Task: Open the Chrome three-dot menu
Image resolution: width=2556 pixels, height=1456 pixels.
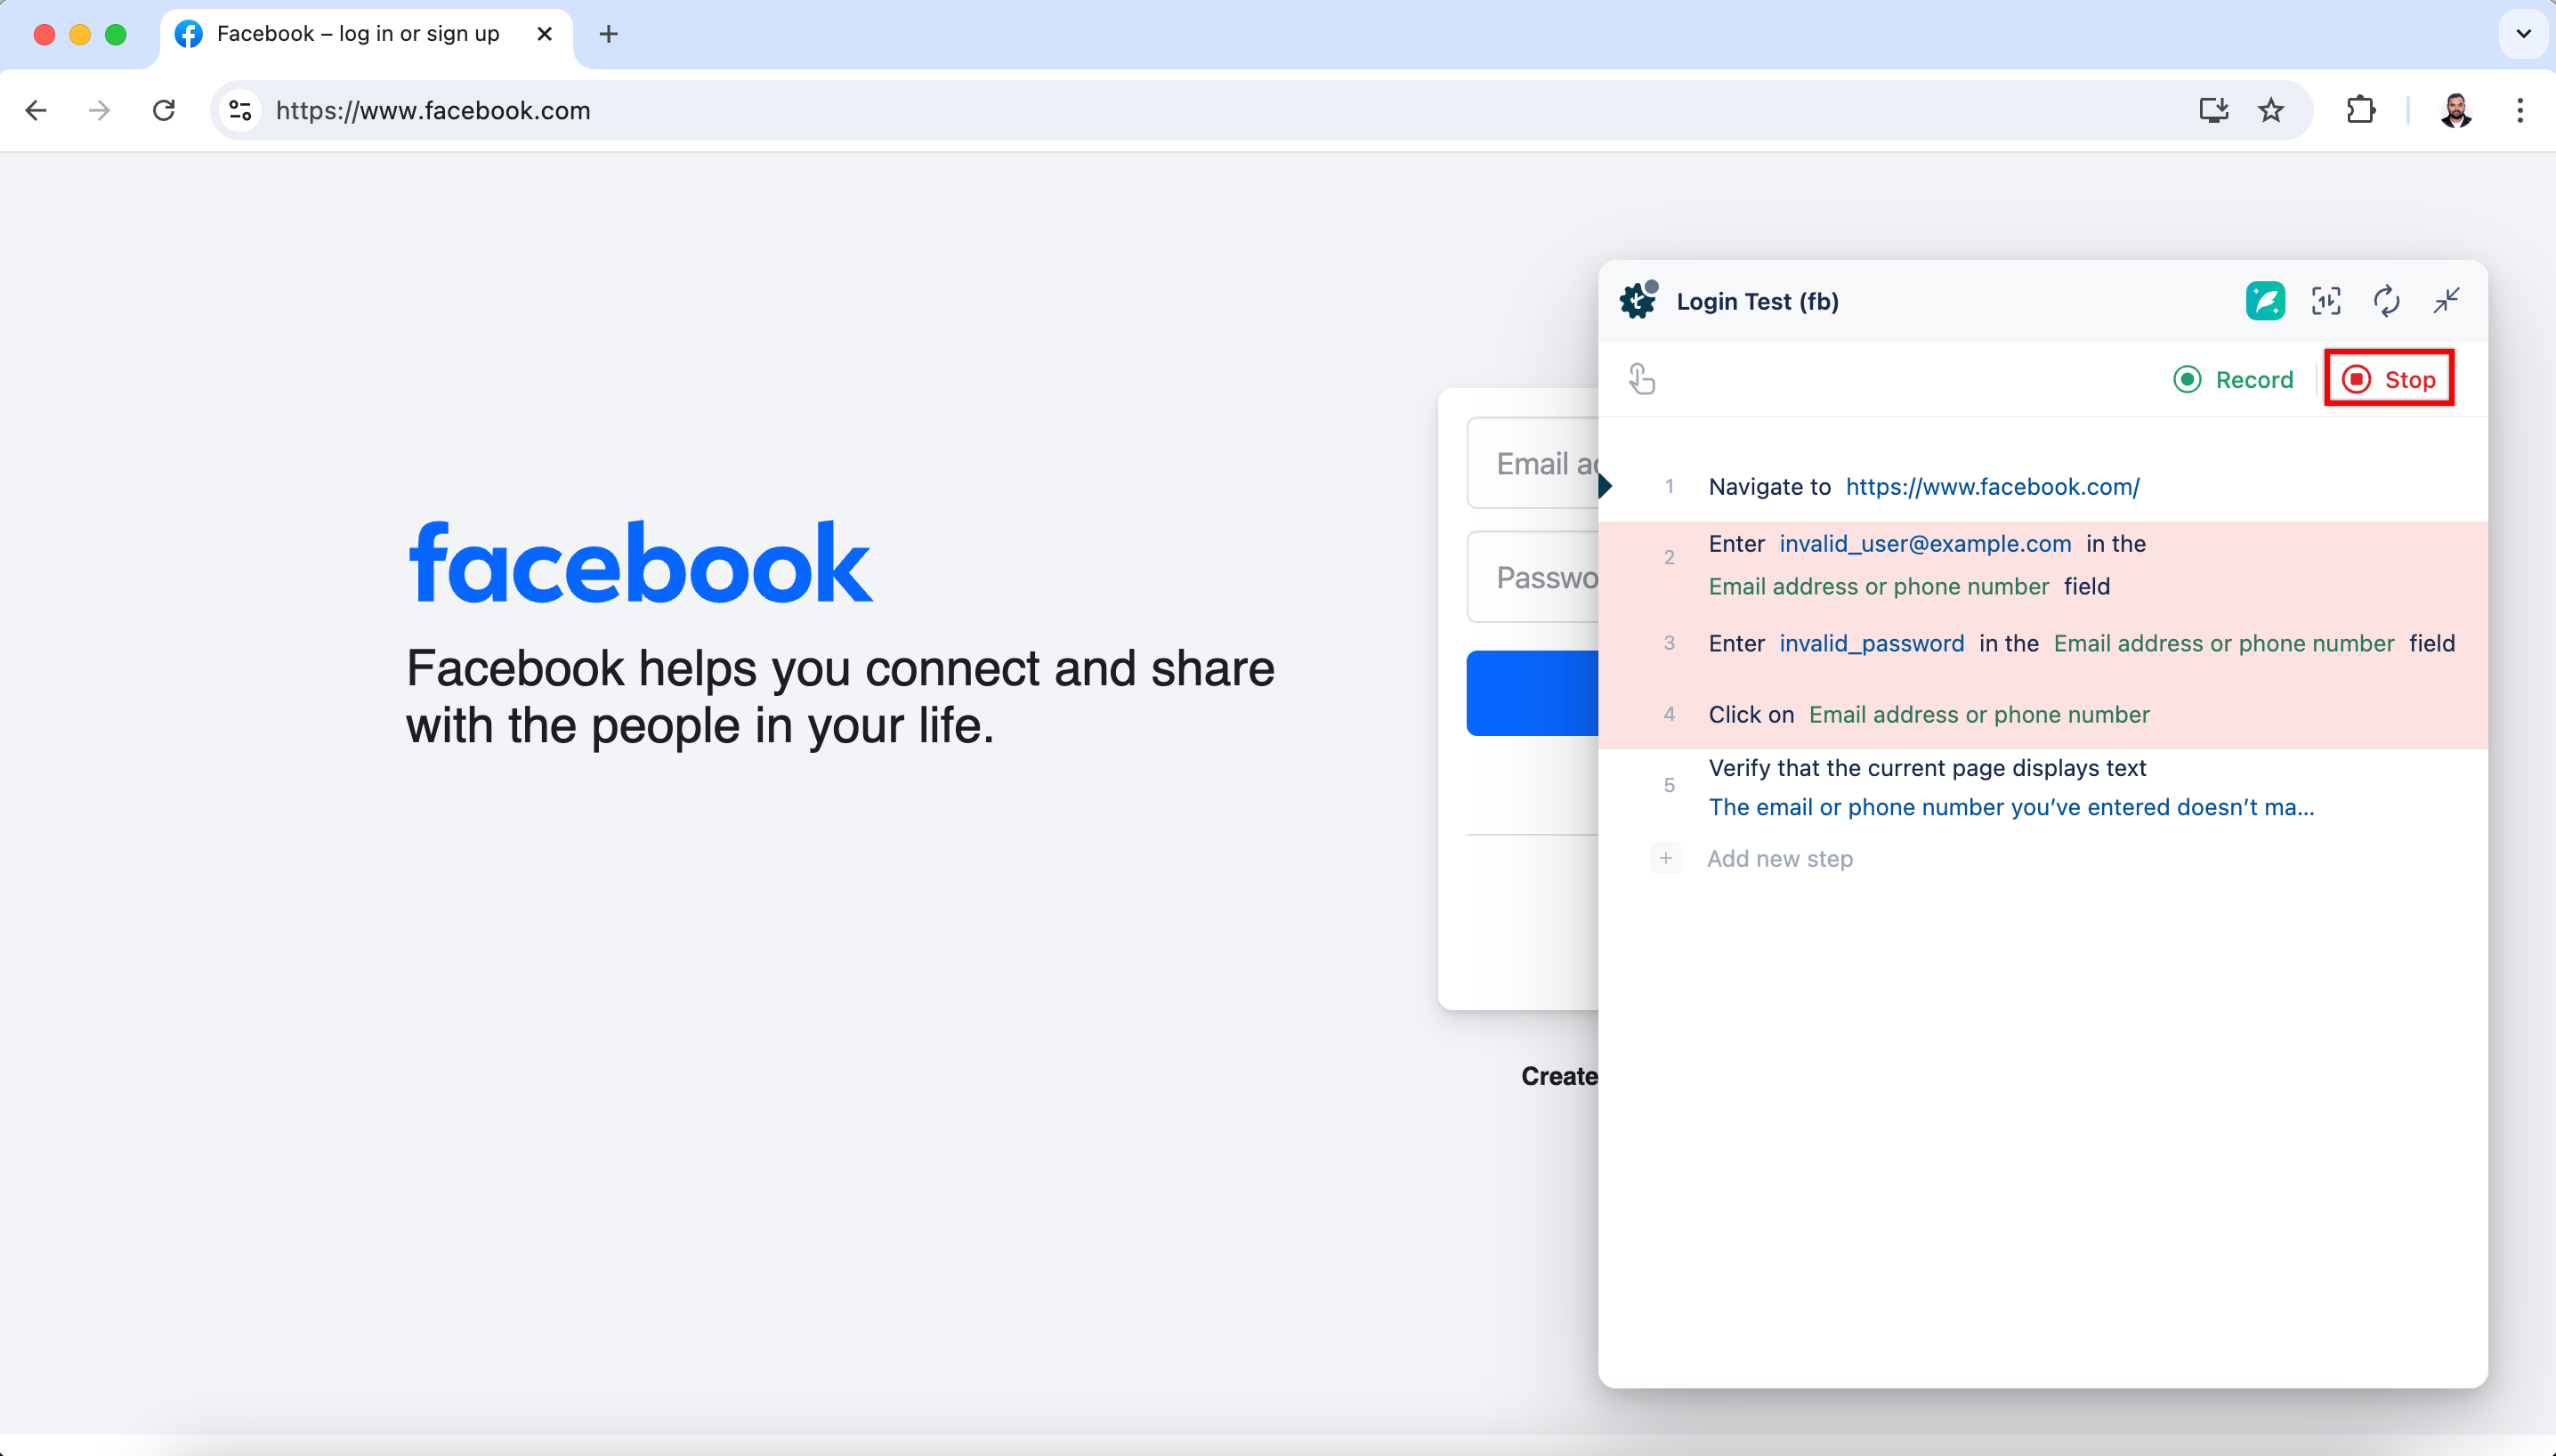Action: 2519,110
